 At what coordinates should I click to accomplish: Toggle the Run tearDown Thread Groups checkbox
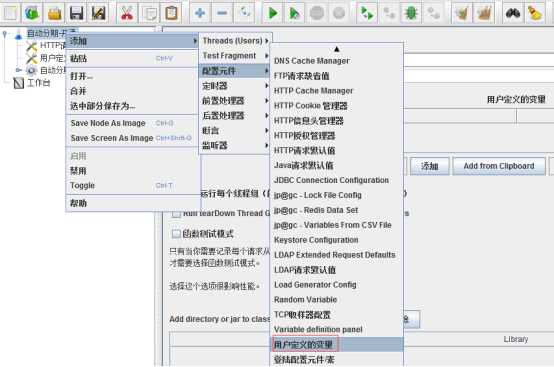tap(176, 213)
